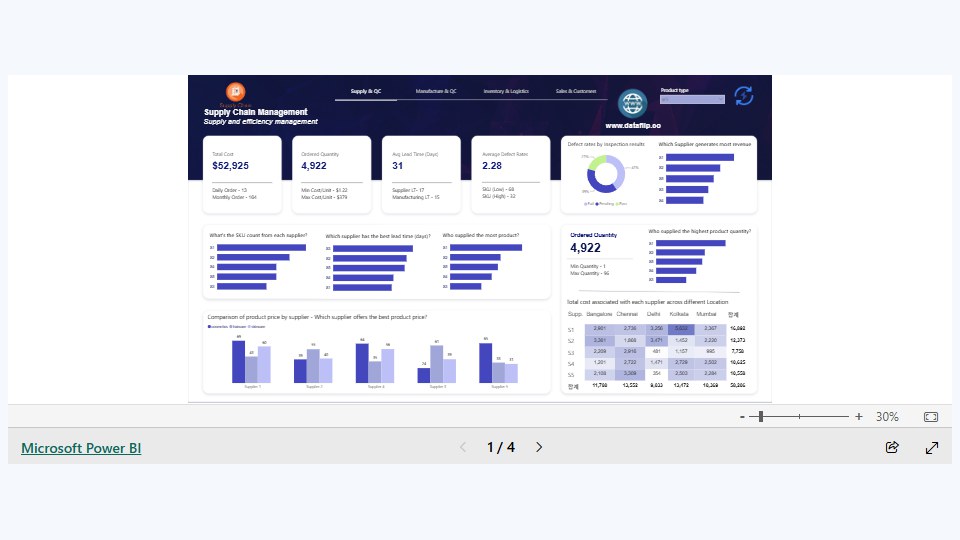Click the top bar in the SKU count chart

pyautogui.click(x=261, y=247)
